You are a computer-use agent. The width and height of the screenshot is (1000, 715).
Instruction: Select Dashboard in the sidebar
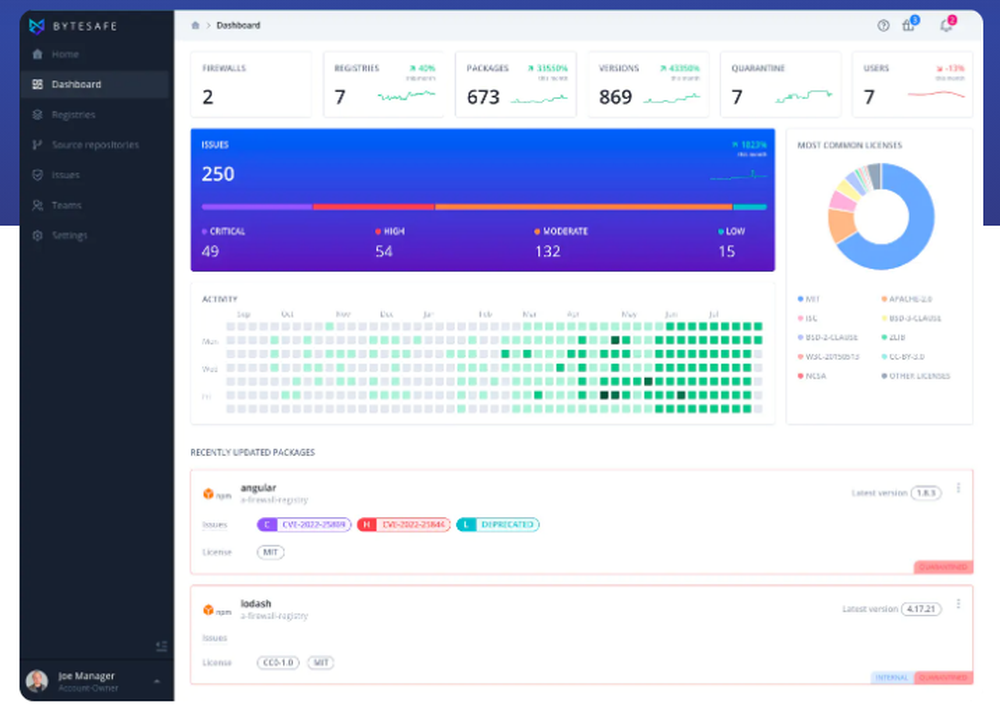pyautogui.click(x=94, y=84)
